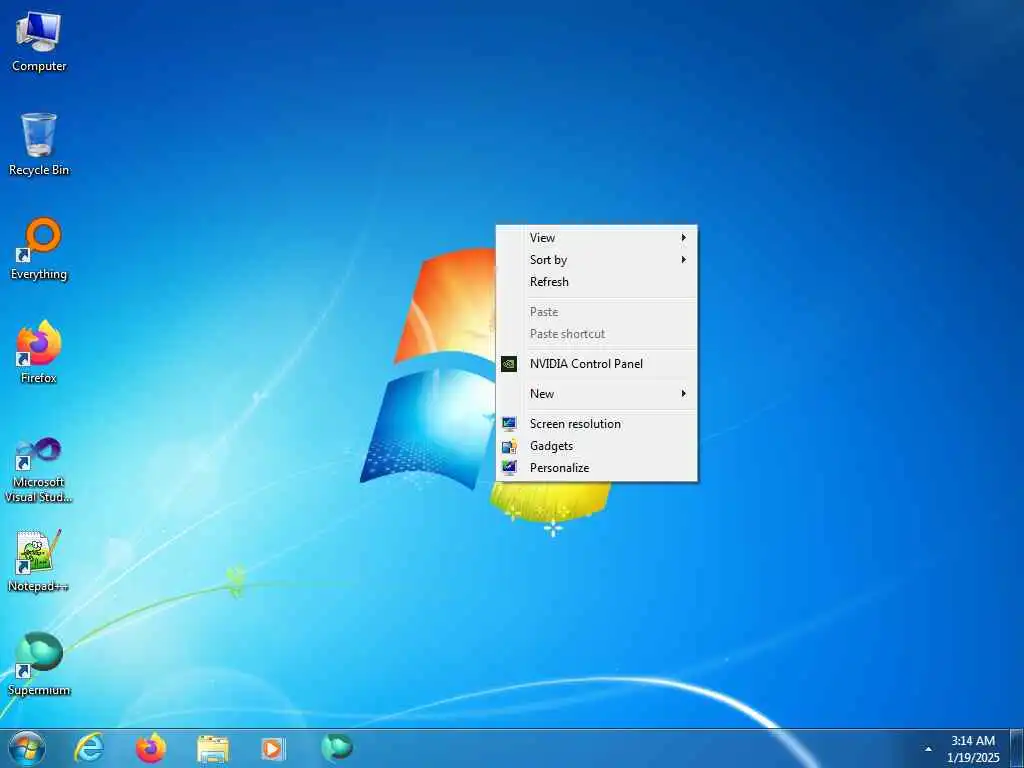Select the Firefox desktop shortcut
The height and width of the screenshot is (768, 1024).
click(39, 351)
